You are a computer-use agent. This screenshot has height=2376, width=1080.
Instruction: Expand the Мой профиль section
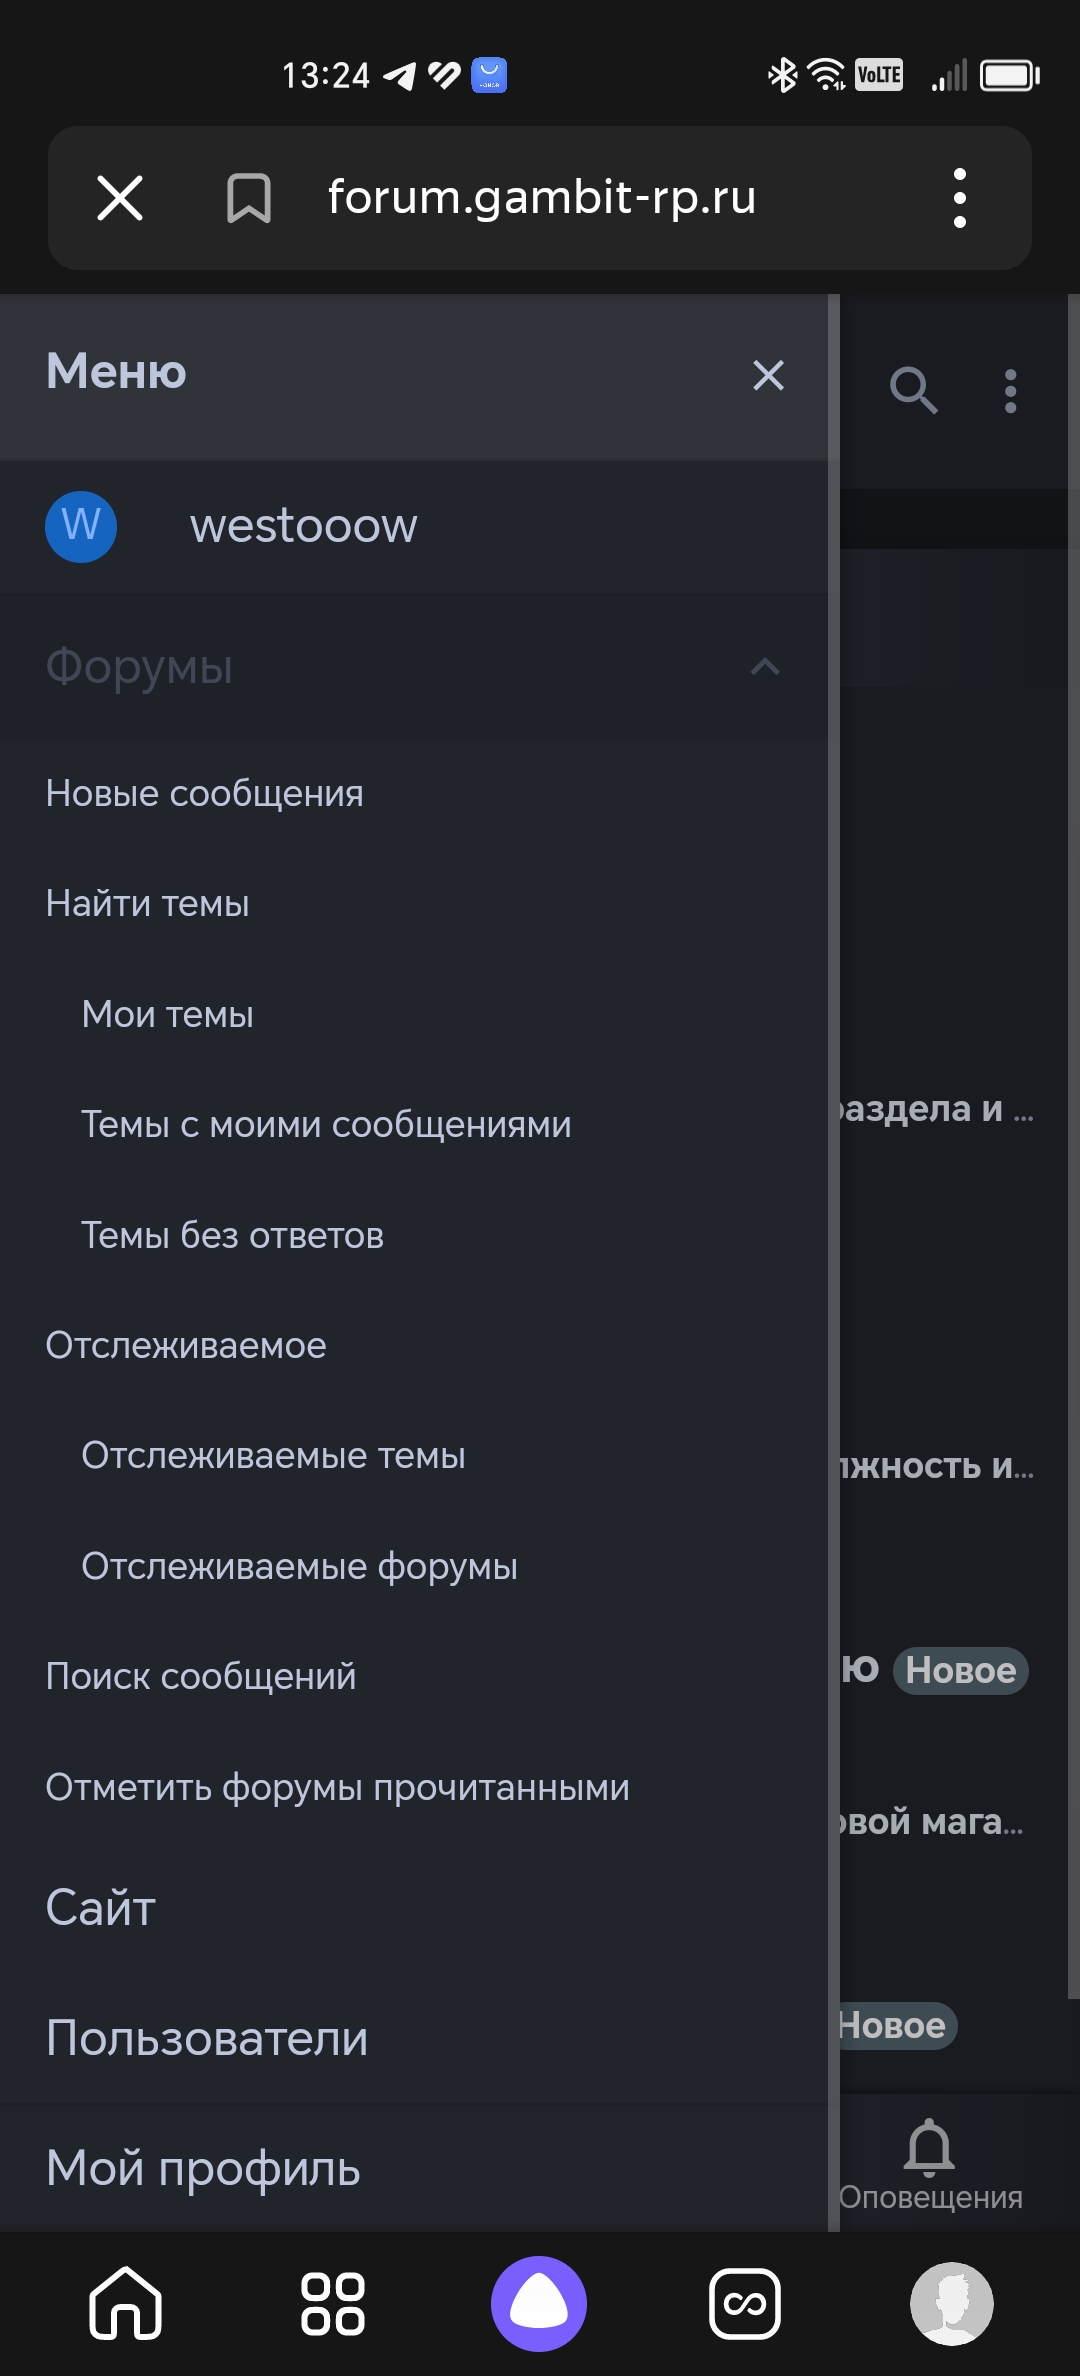pyautogui.click(x=203, y=2168)
